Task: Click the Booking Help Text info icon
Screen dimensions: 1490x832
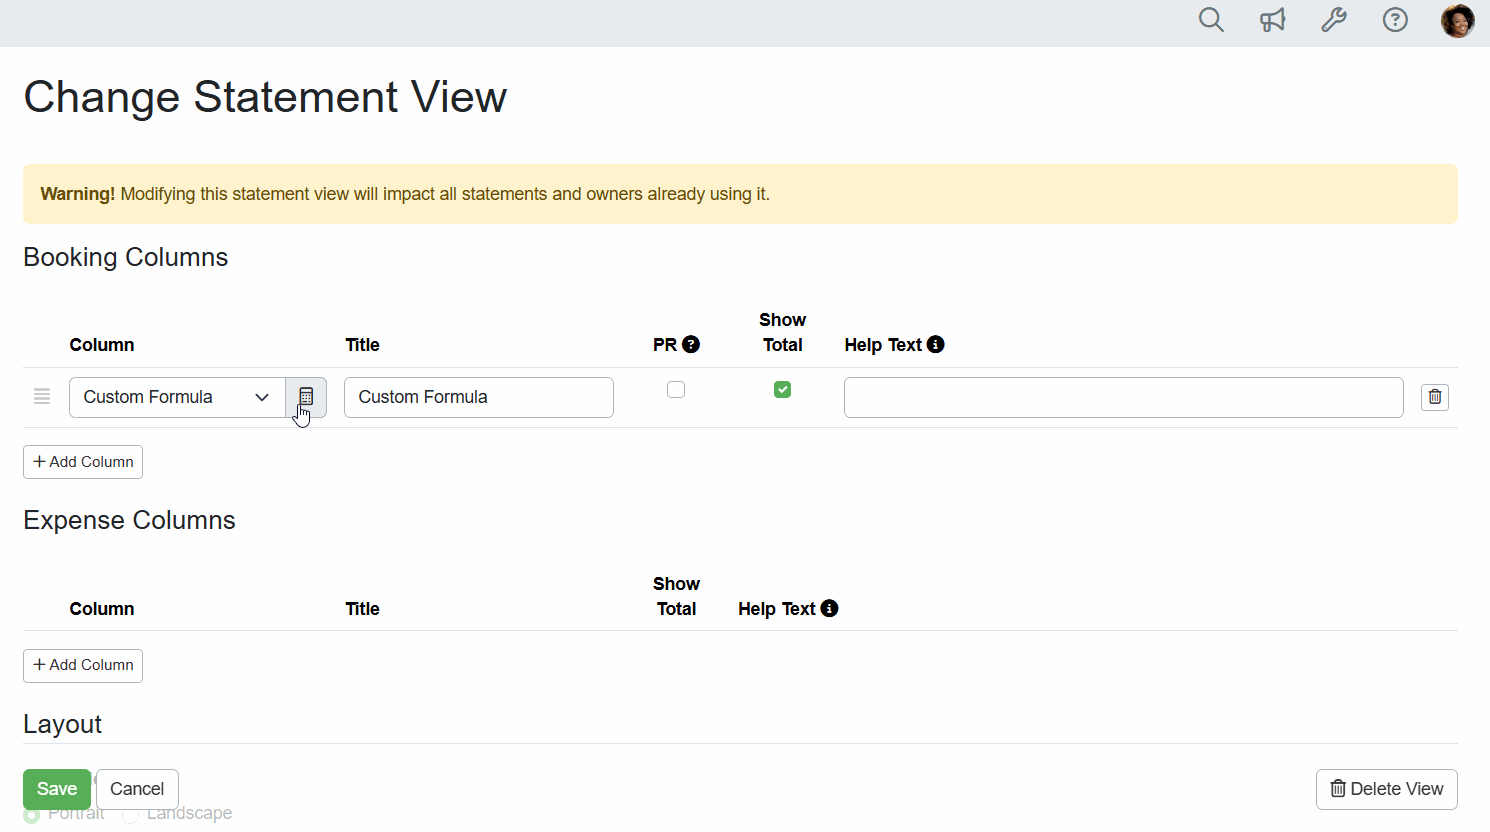Action: click(x=935, y=344)
